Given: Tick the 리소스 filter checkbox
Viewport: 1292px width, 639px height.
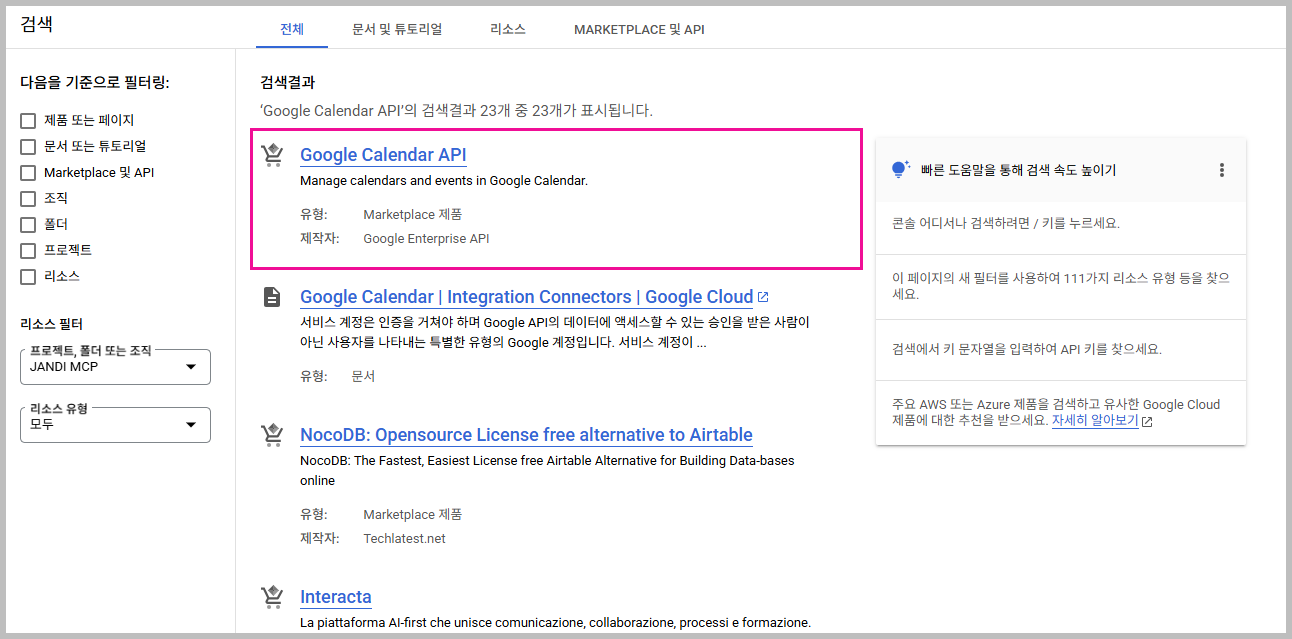Looking at the screenshot, I should [x=28, y=277].
